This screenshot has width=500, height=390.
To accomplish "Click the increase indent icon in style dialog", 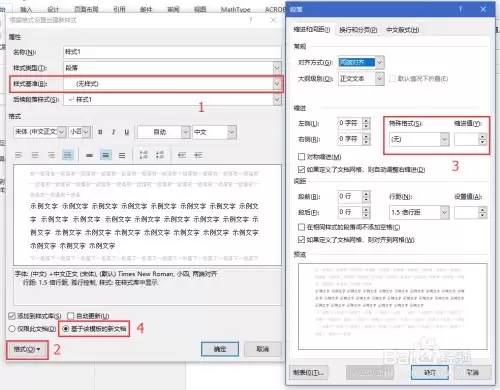I will point(198,155).
